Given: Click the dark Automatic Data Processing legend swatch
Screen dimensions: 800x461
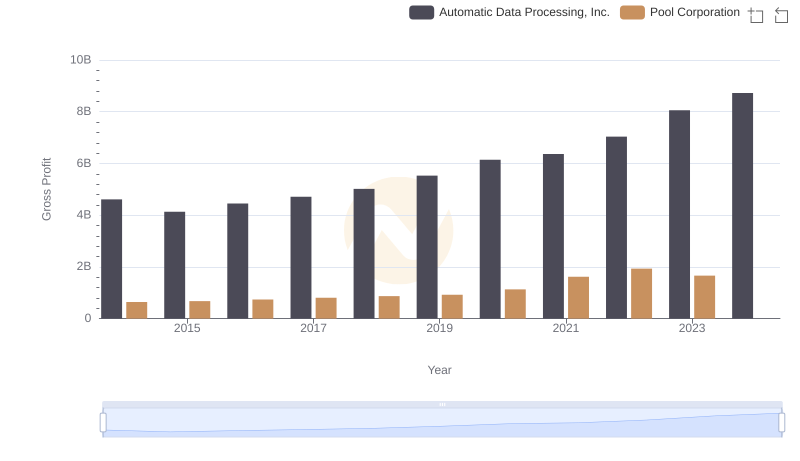Looking at the screenshot, I should [x=421, y=12].
